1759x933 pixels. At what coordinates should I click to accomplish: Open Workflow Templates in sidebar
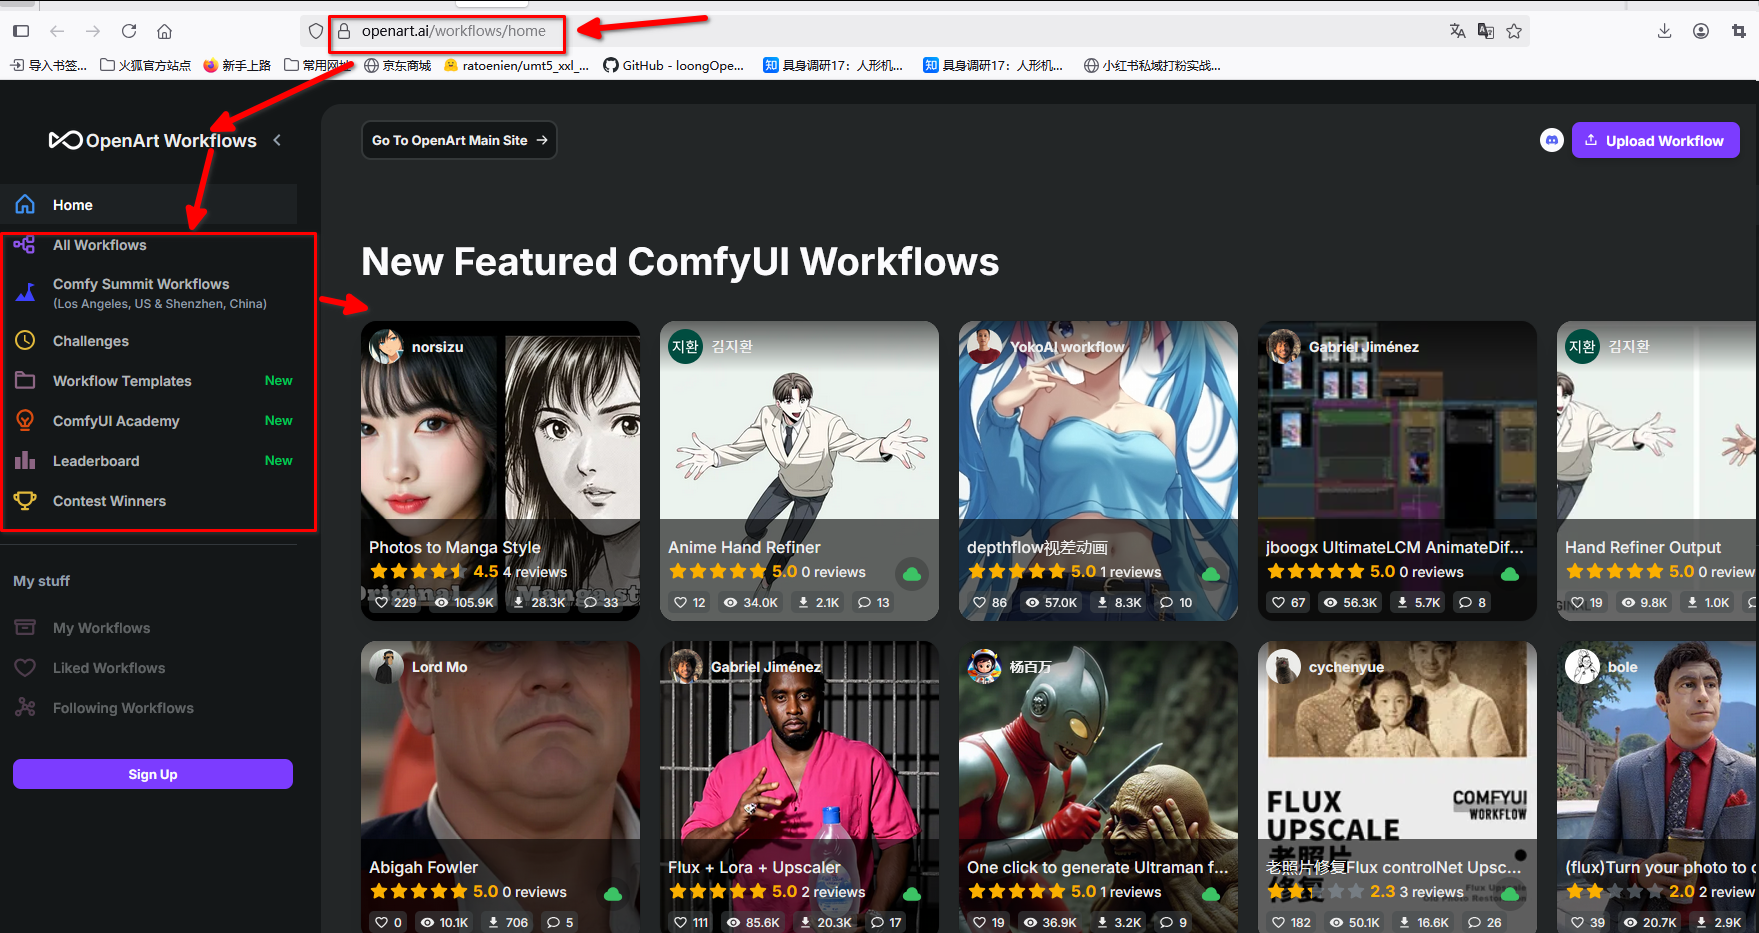tap(122, 381)
